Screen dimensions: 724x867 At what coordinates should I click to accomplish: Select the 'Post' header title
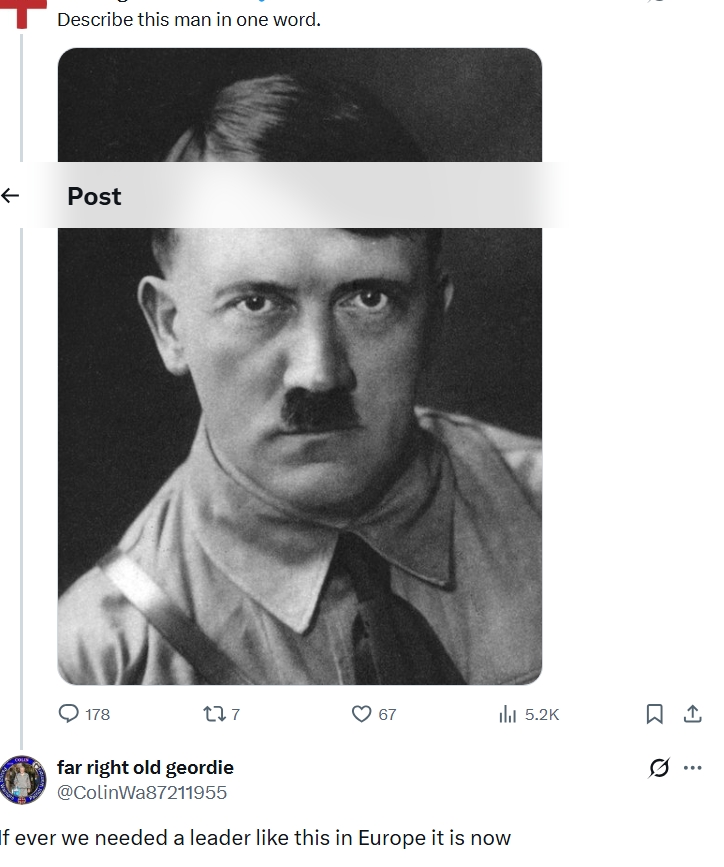click(94, 196)
